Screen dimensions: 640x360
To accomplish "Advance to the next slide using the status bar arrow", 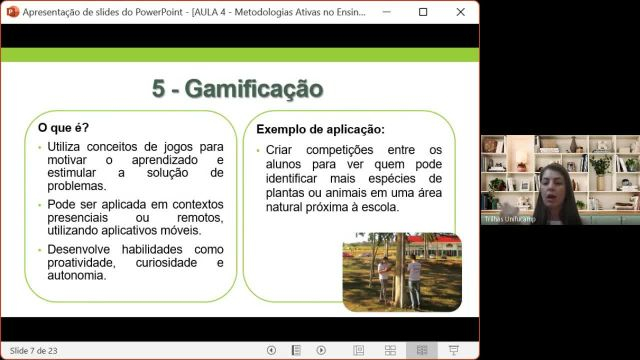I will [x=321, y=350].
